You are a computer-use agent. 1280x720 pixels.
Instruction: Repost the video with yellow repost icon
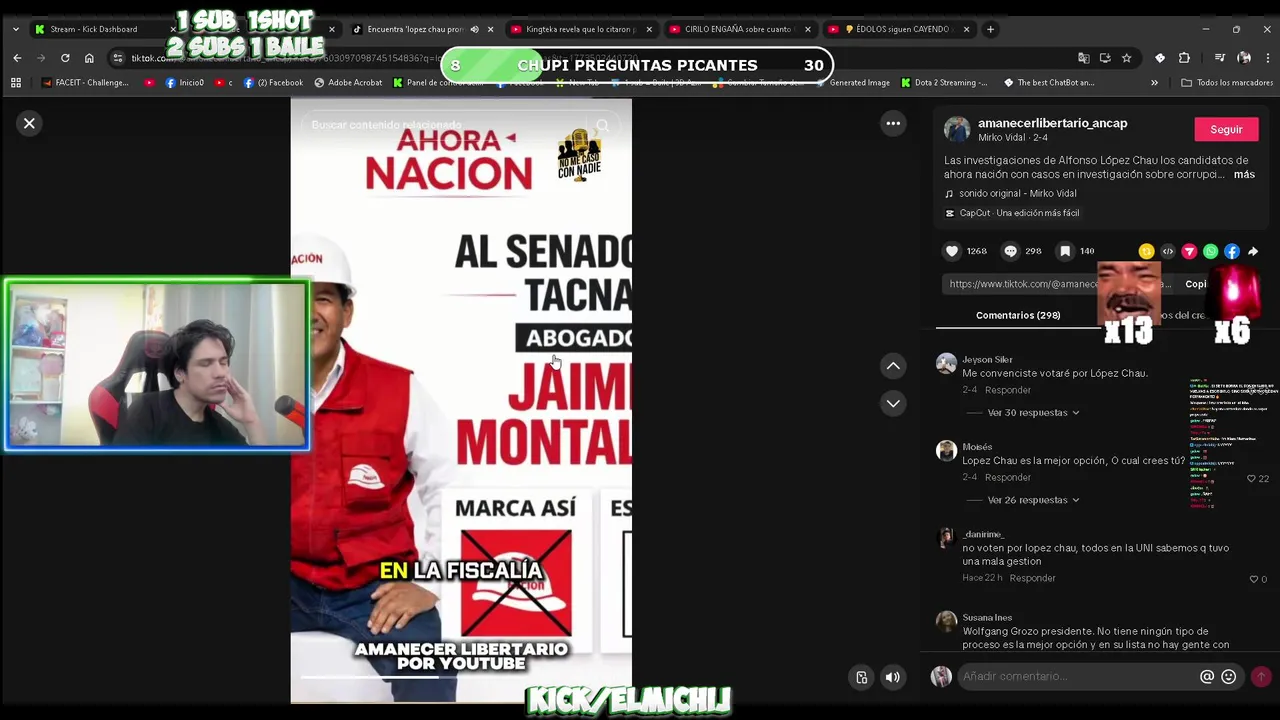[1146, 251]
